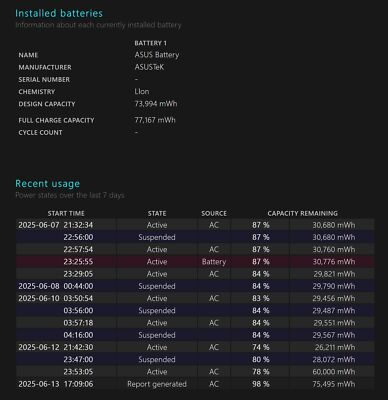Click the 22:56:00 Suspended row
The image size is (388, 400).
[x=195, y=237]
